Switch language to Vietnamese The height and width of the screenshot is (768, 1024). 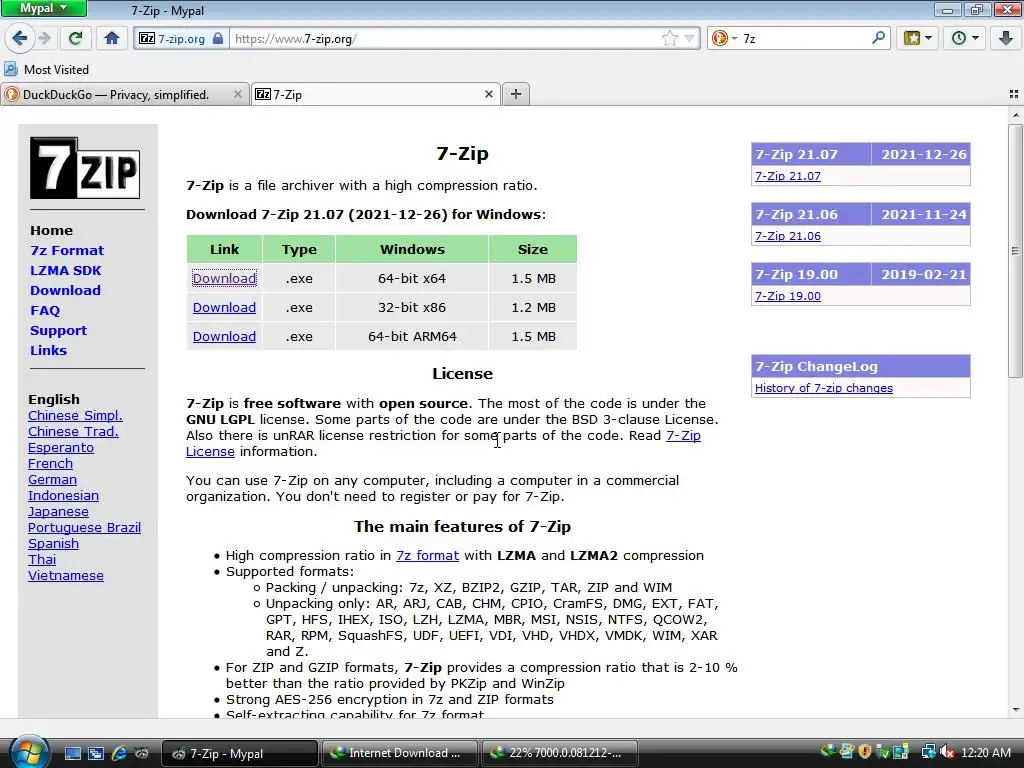pyautogui.click(x=66, y=576)
